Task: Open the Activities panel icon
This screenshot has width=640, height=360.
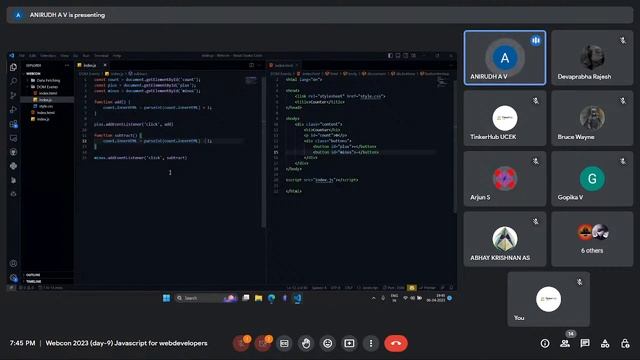Action: point(605,344)
